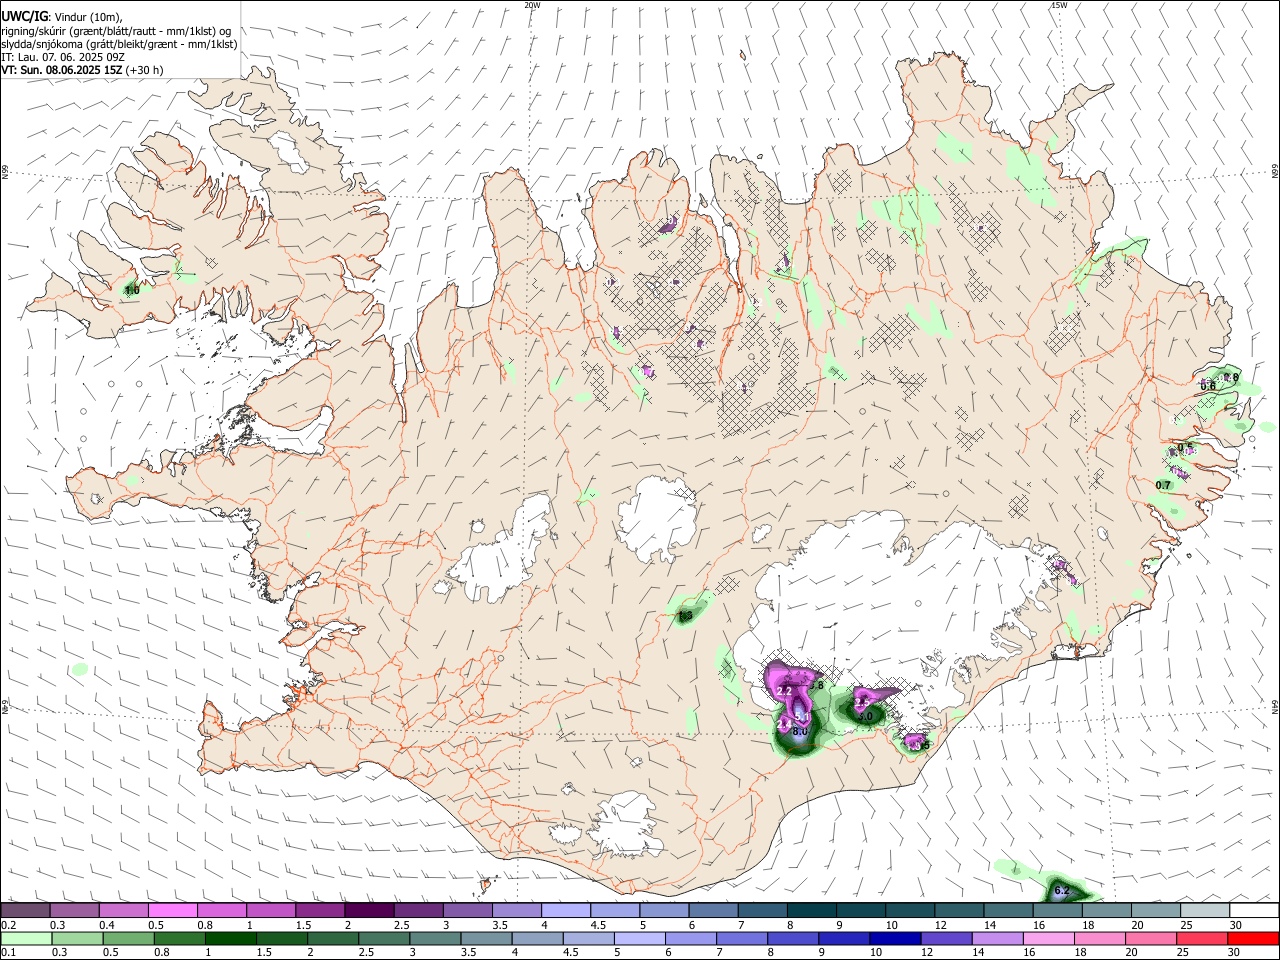Screen dimensions: 1280x960
Task: Click the bright pink 0.5–0.8 sleet/snow legend swatch
Action: point(172,911)
